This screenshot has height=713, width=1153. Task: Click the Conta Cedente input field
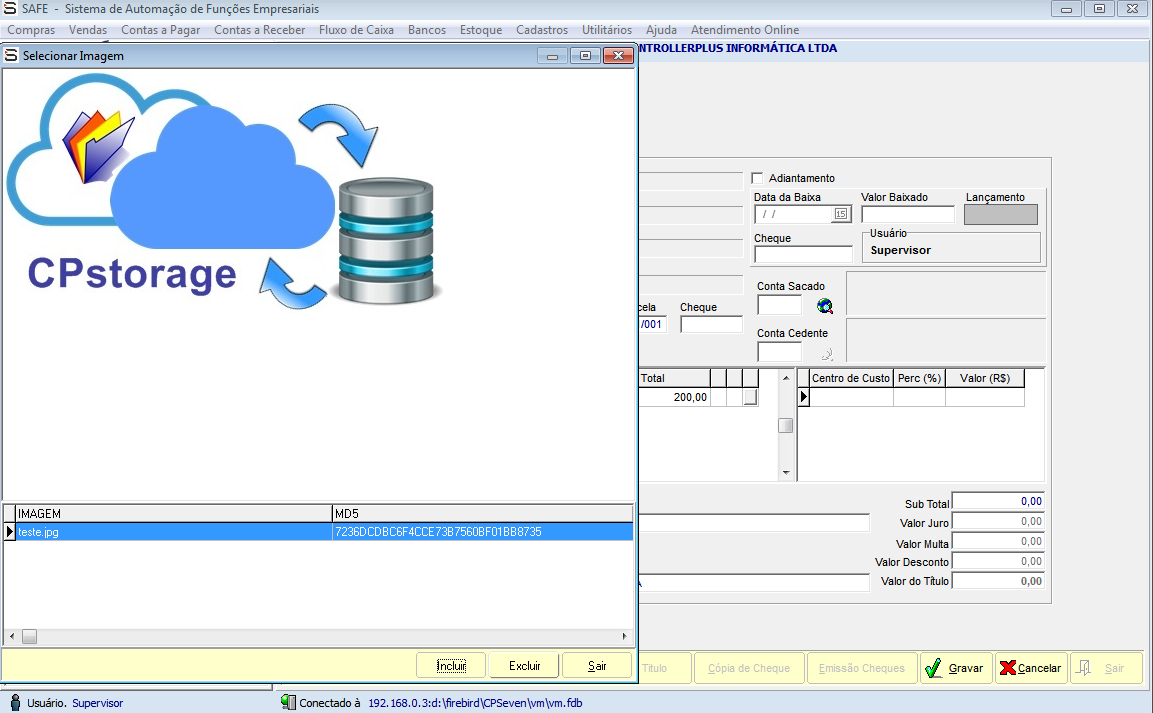point(779,352)
